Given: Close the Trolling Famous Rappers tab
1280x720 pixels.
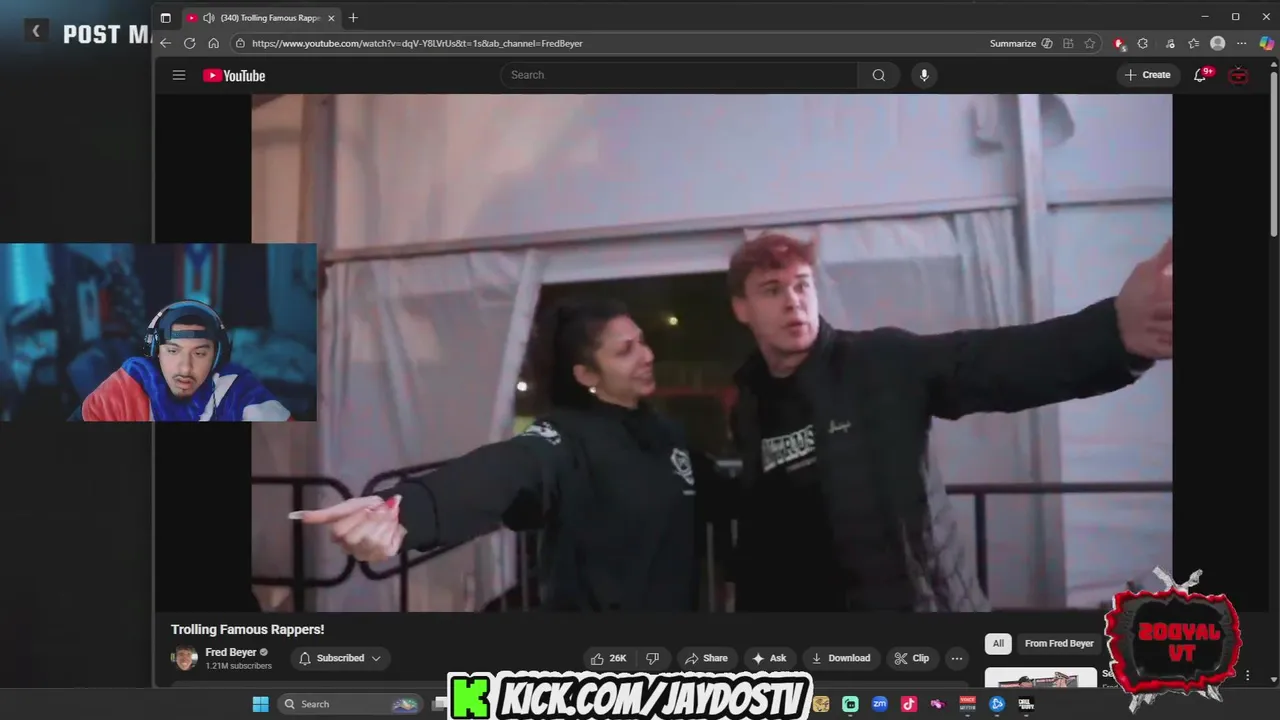Looking at the screenshot, I should (331, 18).
